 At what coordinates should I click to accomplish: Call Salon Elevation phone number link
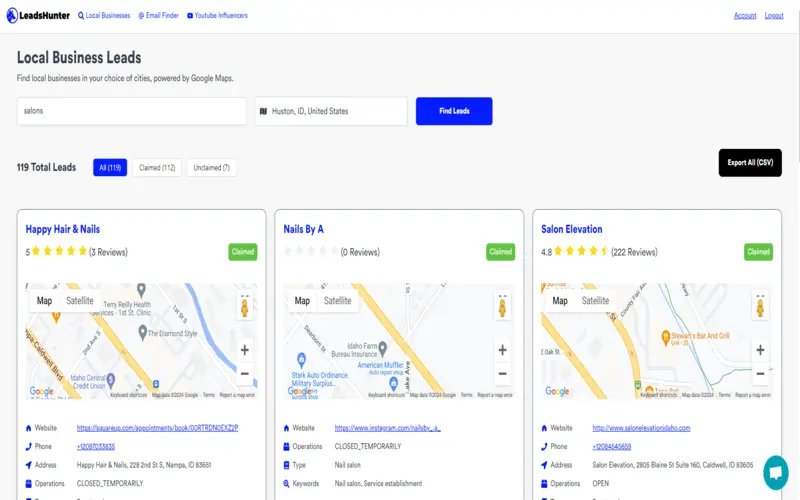pyautogui.click(x=612, y=446)
